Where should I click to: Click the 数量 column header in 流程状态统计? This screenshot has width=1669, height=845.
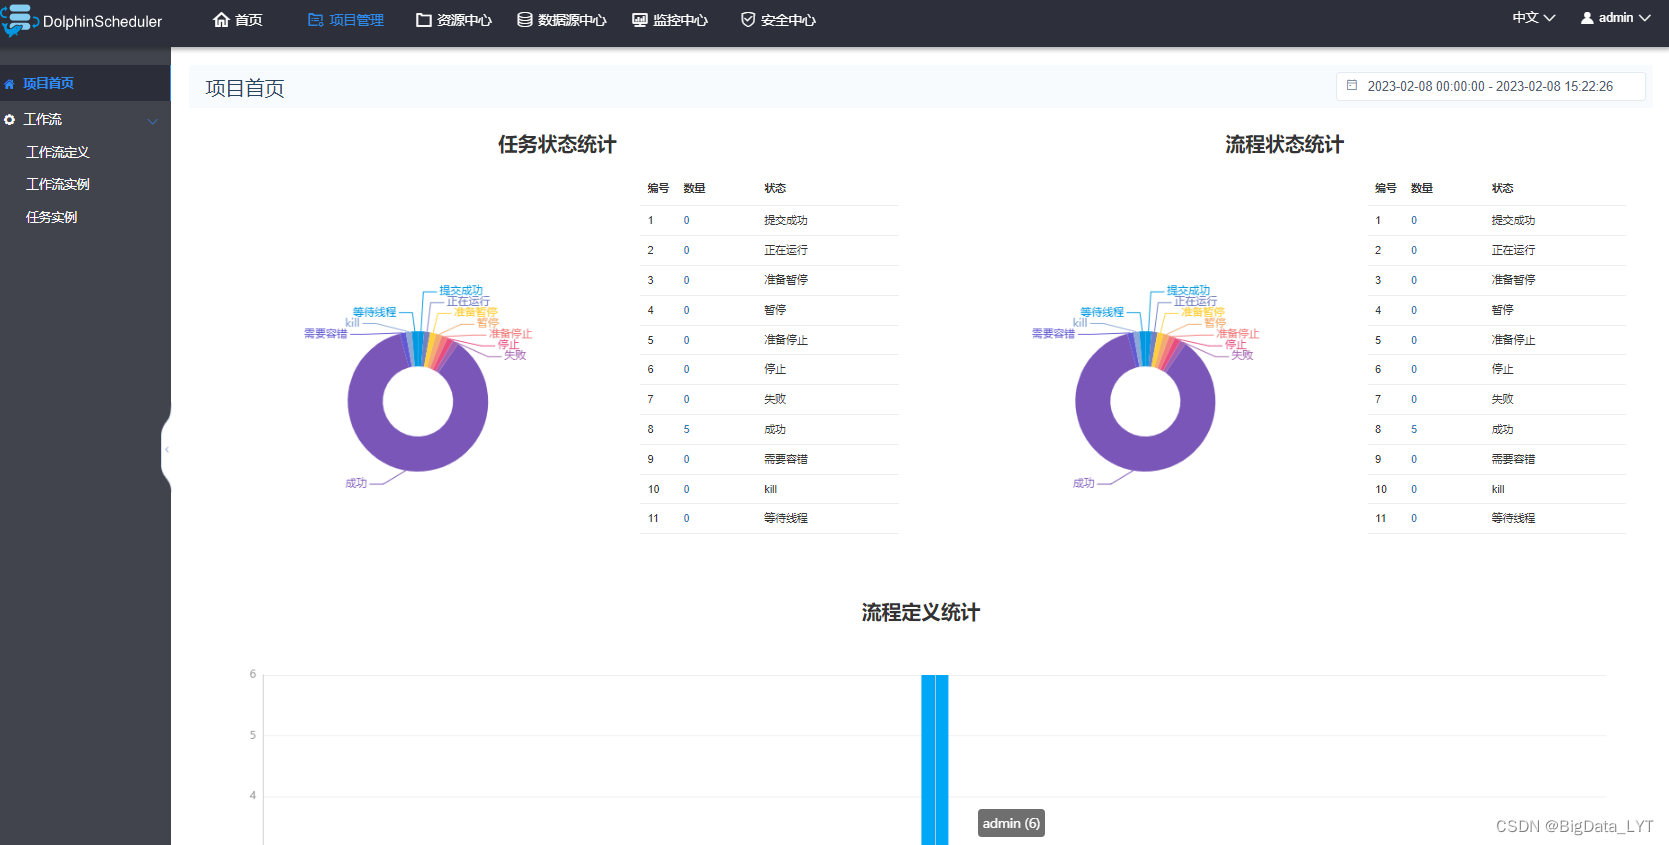[x=1422, y=188]
